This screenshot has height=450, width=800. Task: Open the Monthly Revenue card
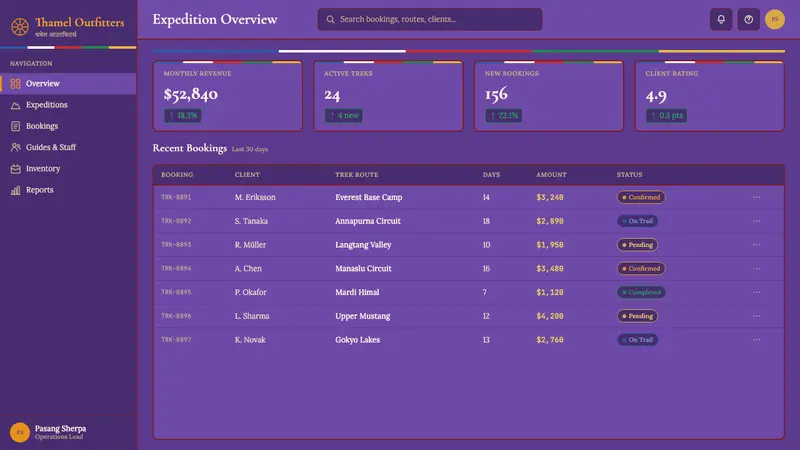tap(228, 96)
